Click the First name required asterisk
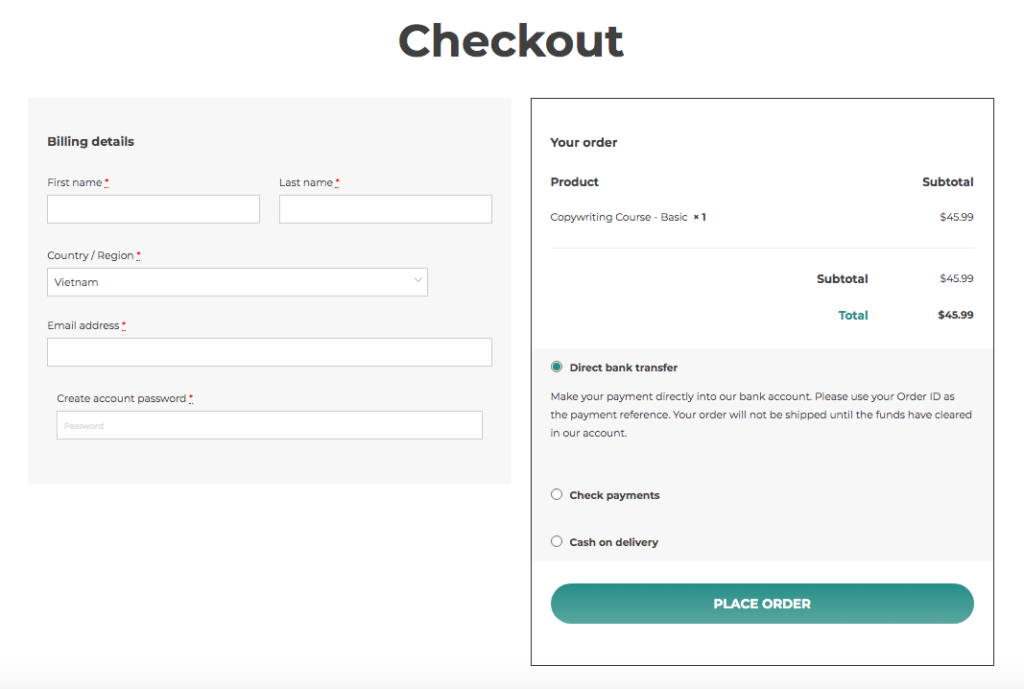The image size is (1024, 689). (x=106, y=183)
